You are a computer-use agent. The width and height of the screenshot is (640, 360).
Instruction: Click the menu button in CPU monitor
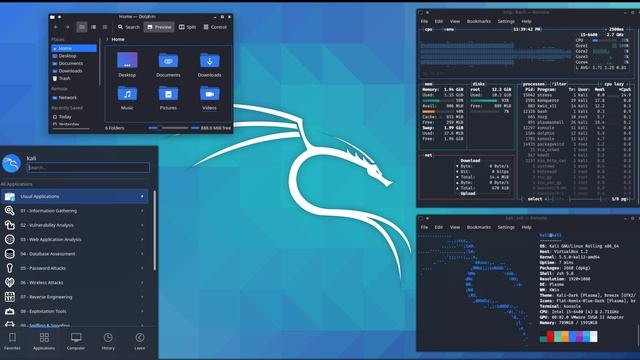(449, 29)
